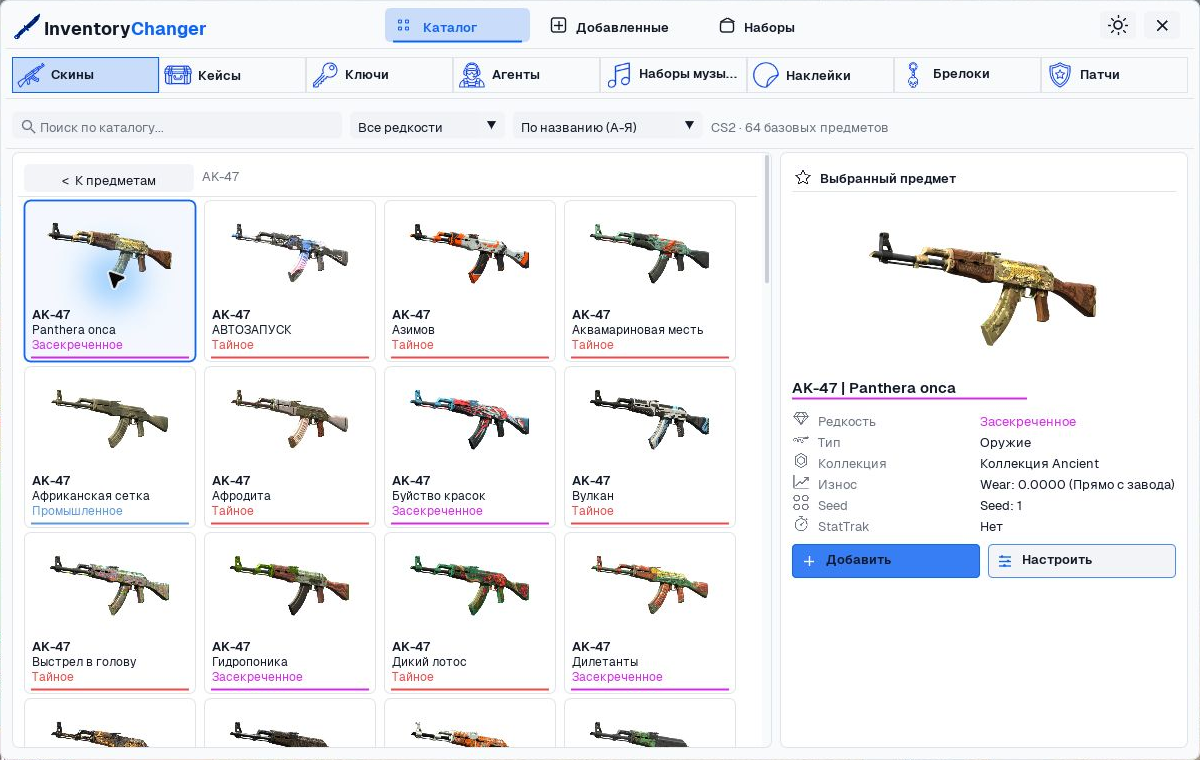Toggle light/dark theme sun icon
Screen dimensions: 1200x760
(1118, 26)
